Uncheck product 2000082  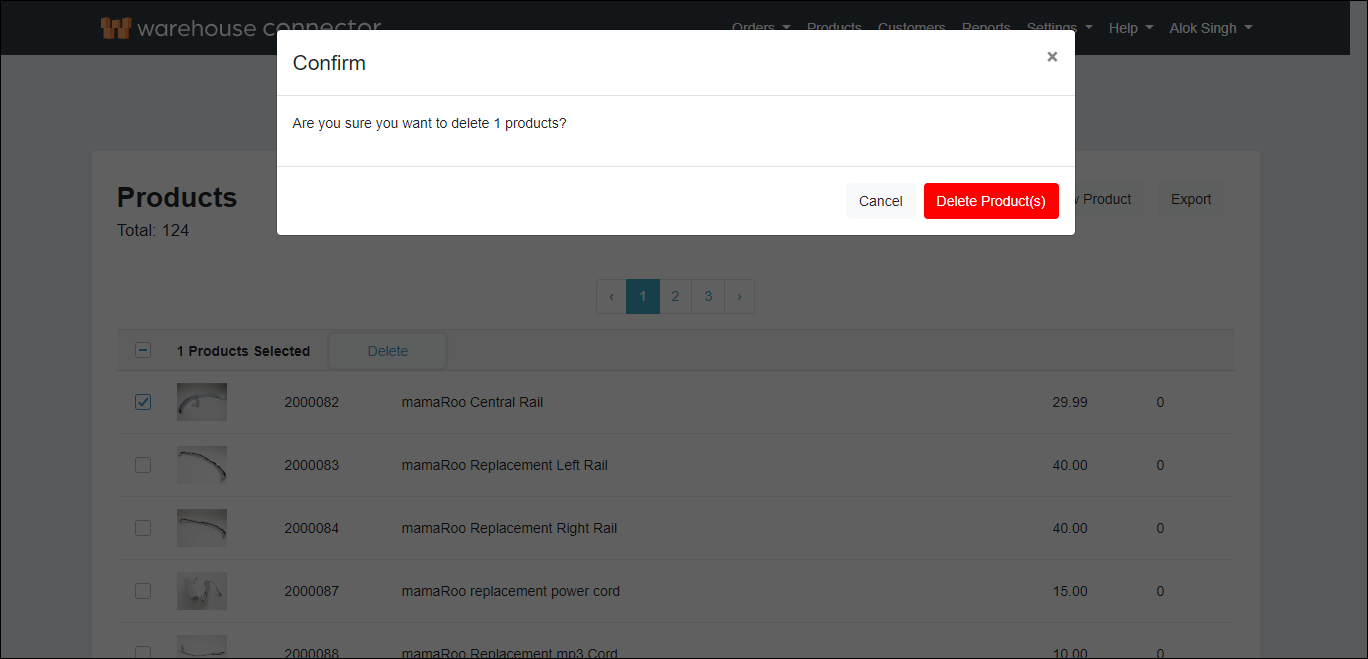click(143, 401)
